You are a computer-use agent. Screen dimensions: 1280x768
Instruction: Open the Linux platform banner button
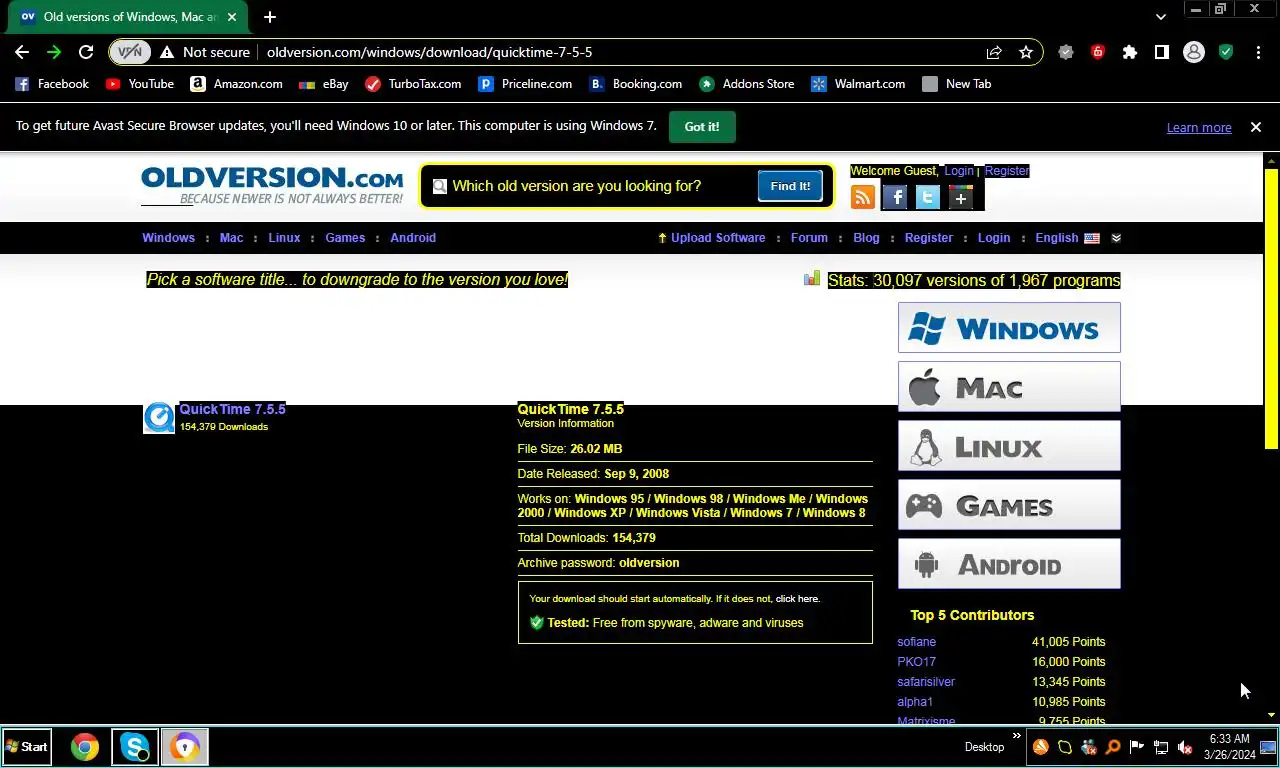click(x=1009, y=445)
